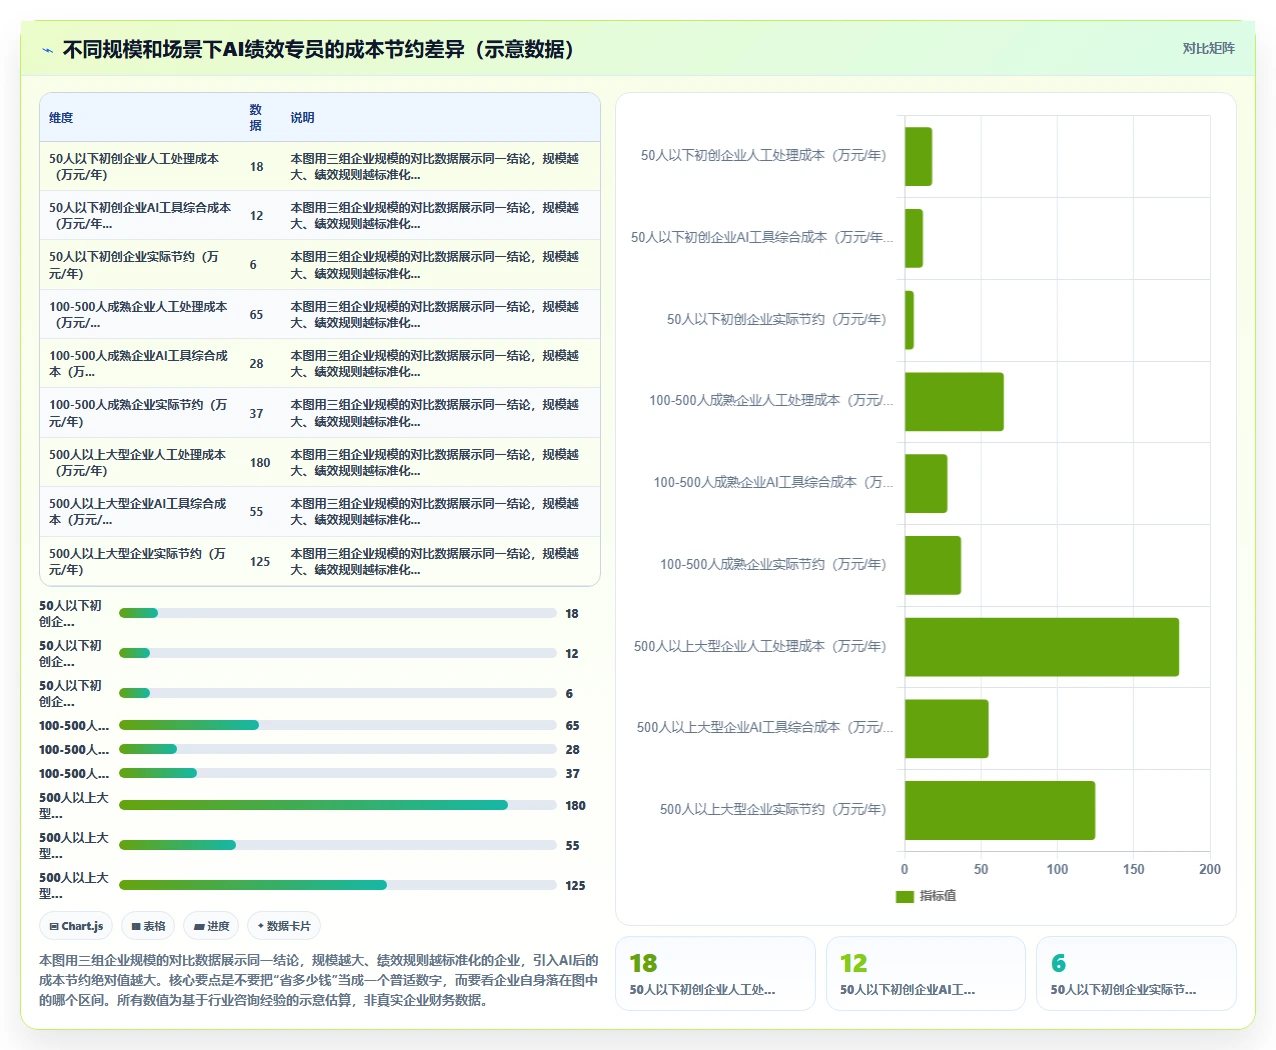Click the chart bar for 500人以上大型企业人工处理成本
The image size is (1276, 1050).
(1042, 647)
